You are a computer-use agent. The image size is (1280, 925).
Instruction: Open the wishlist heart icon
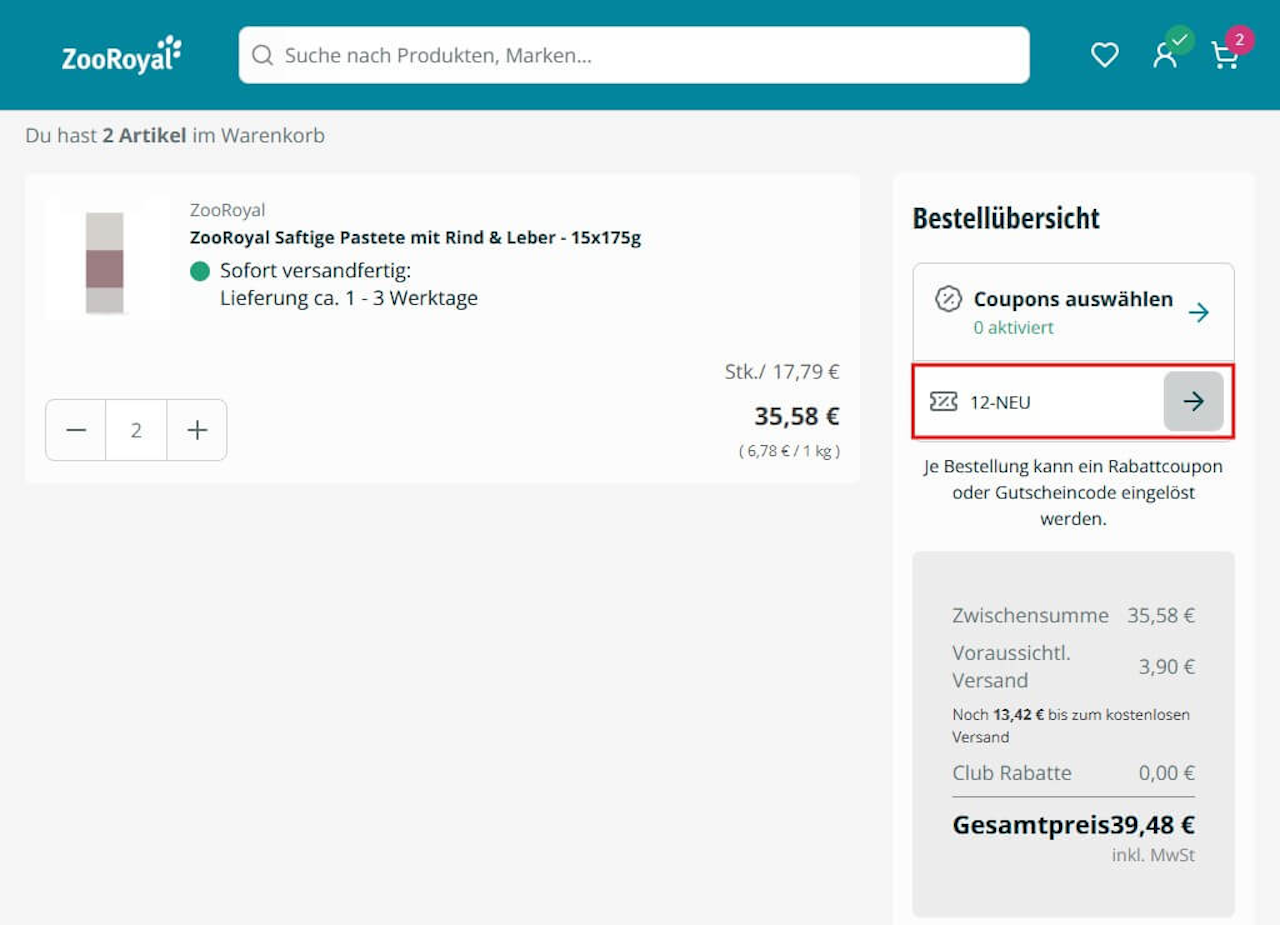[1104, 55]
